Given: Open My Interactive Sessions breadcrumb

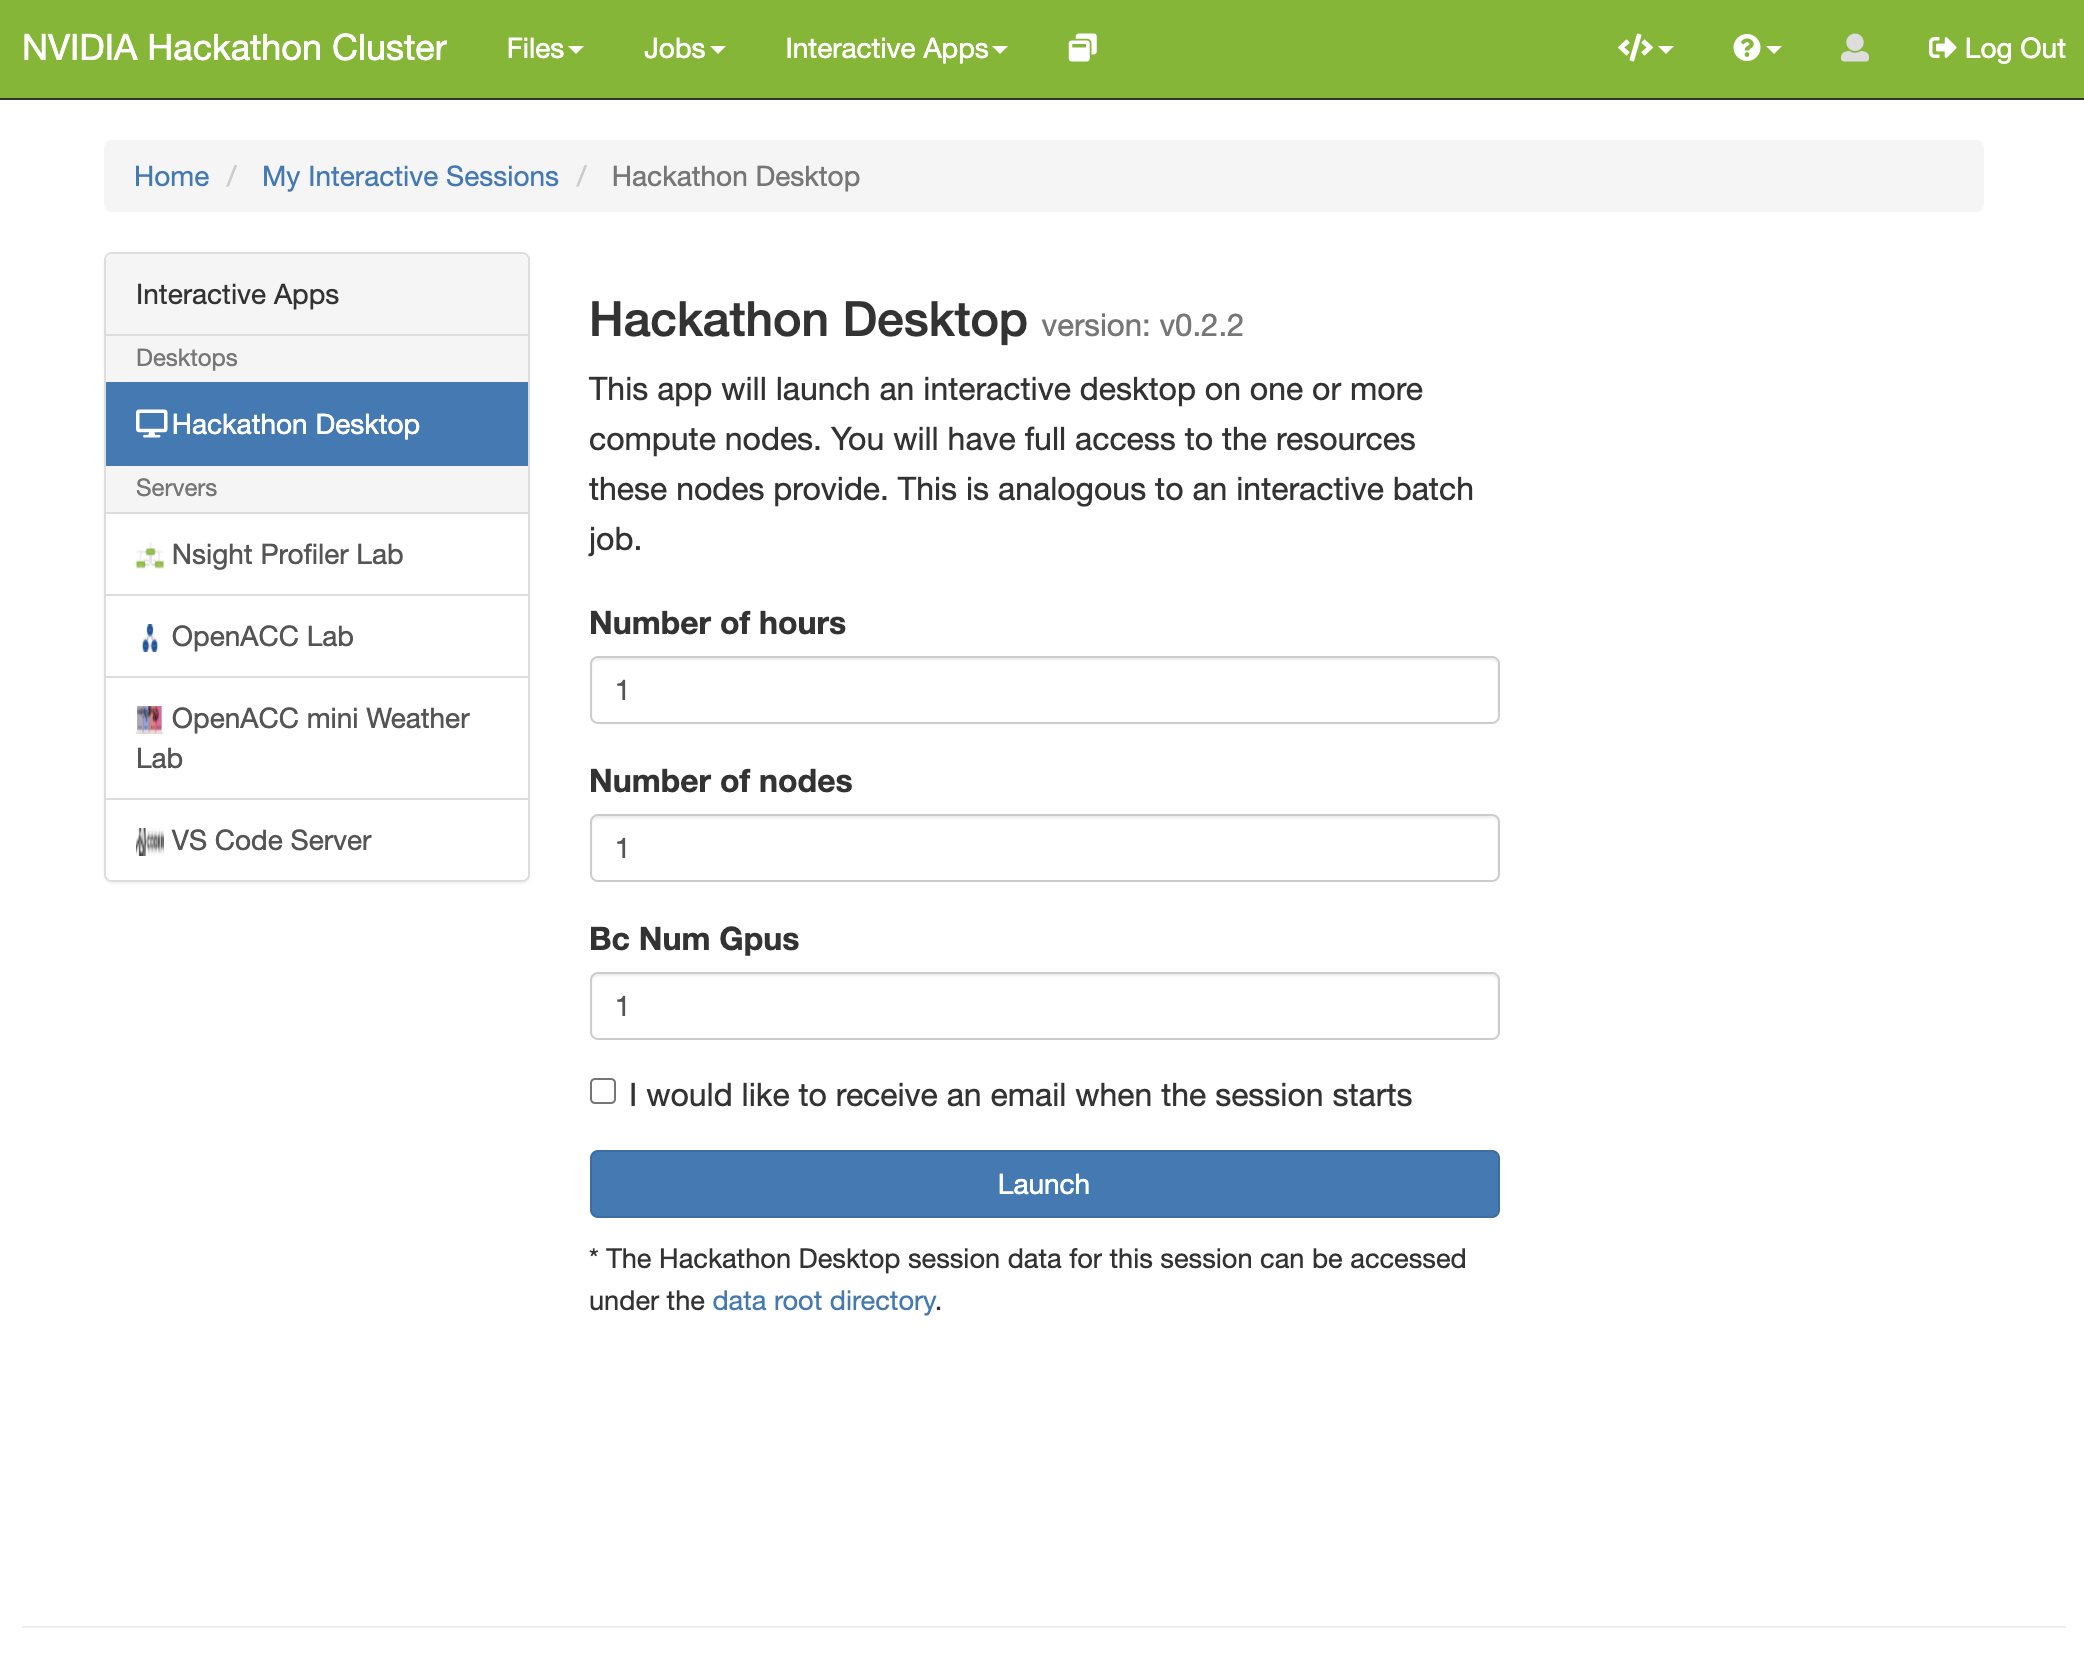Looking at the screenshot, I should [x=410, y=176].
